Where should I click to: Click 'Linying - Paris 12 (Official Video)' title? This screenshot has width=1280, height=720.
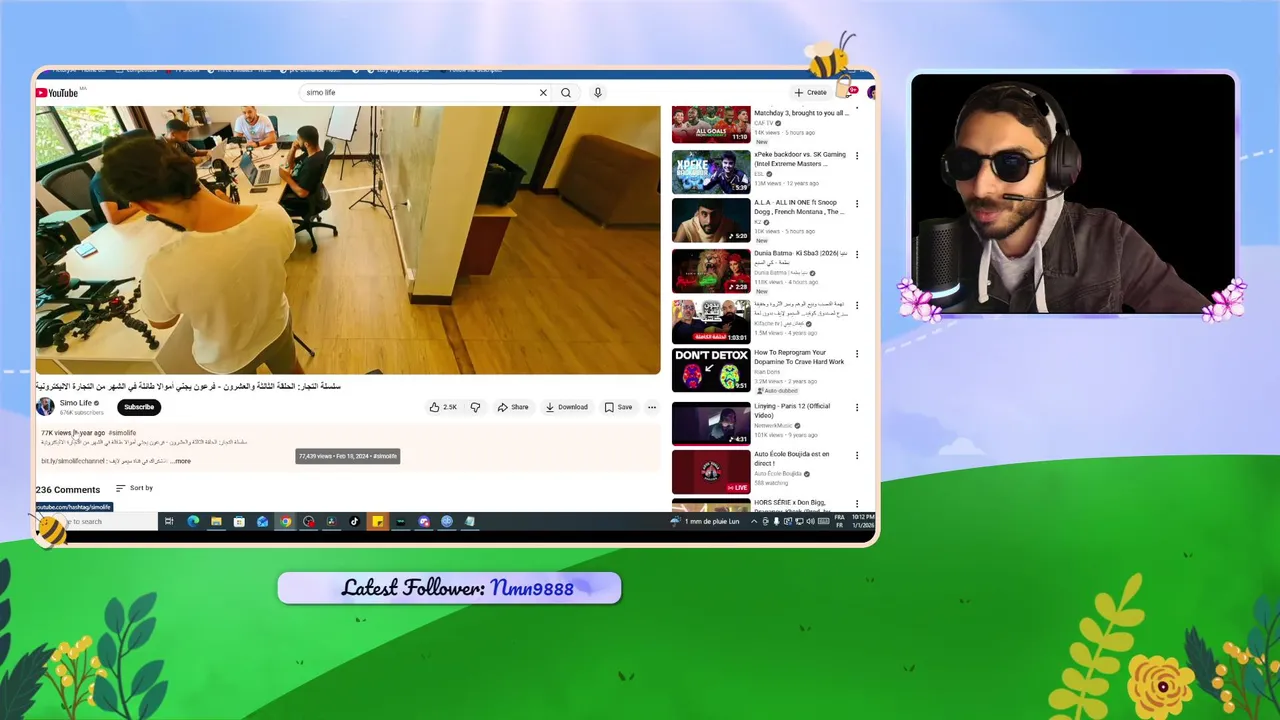(x=792, y=410)
